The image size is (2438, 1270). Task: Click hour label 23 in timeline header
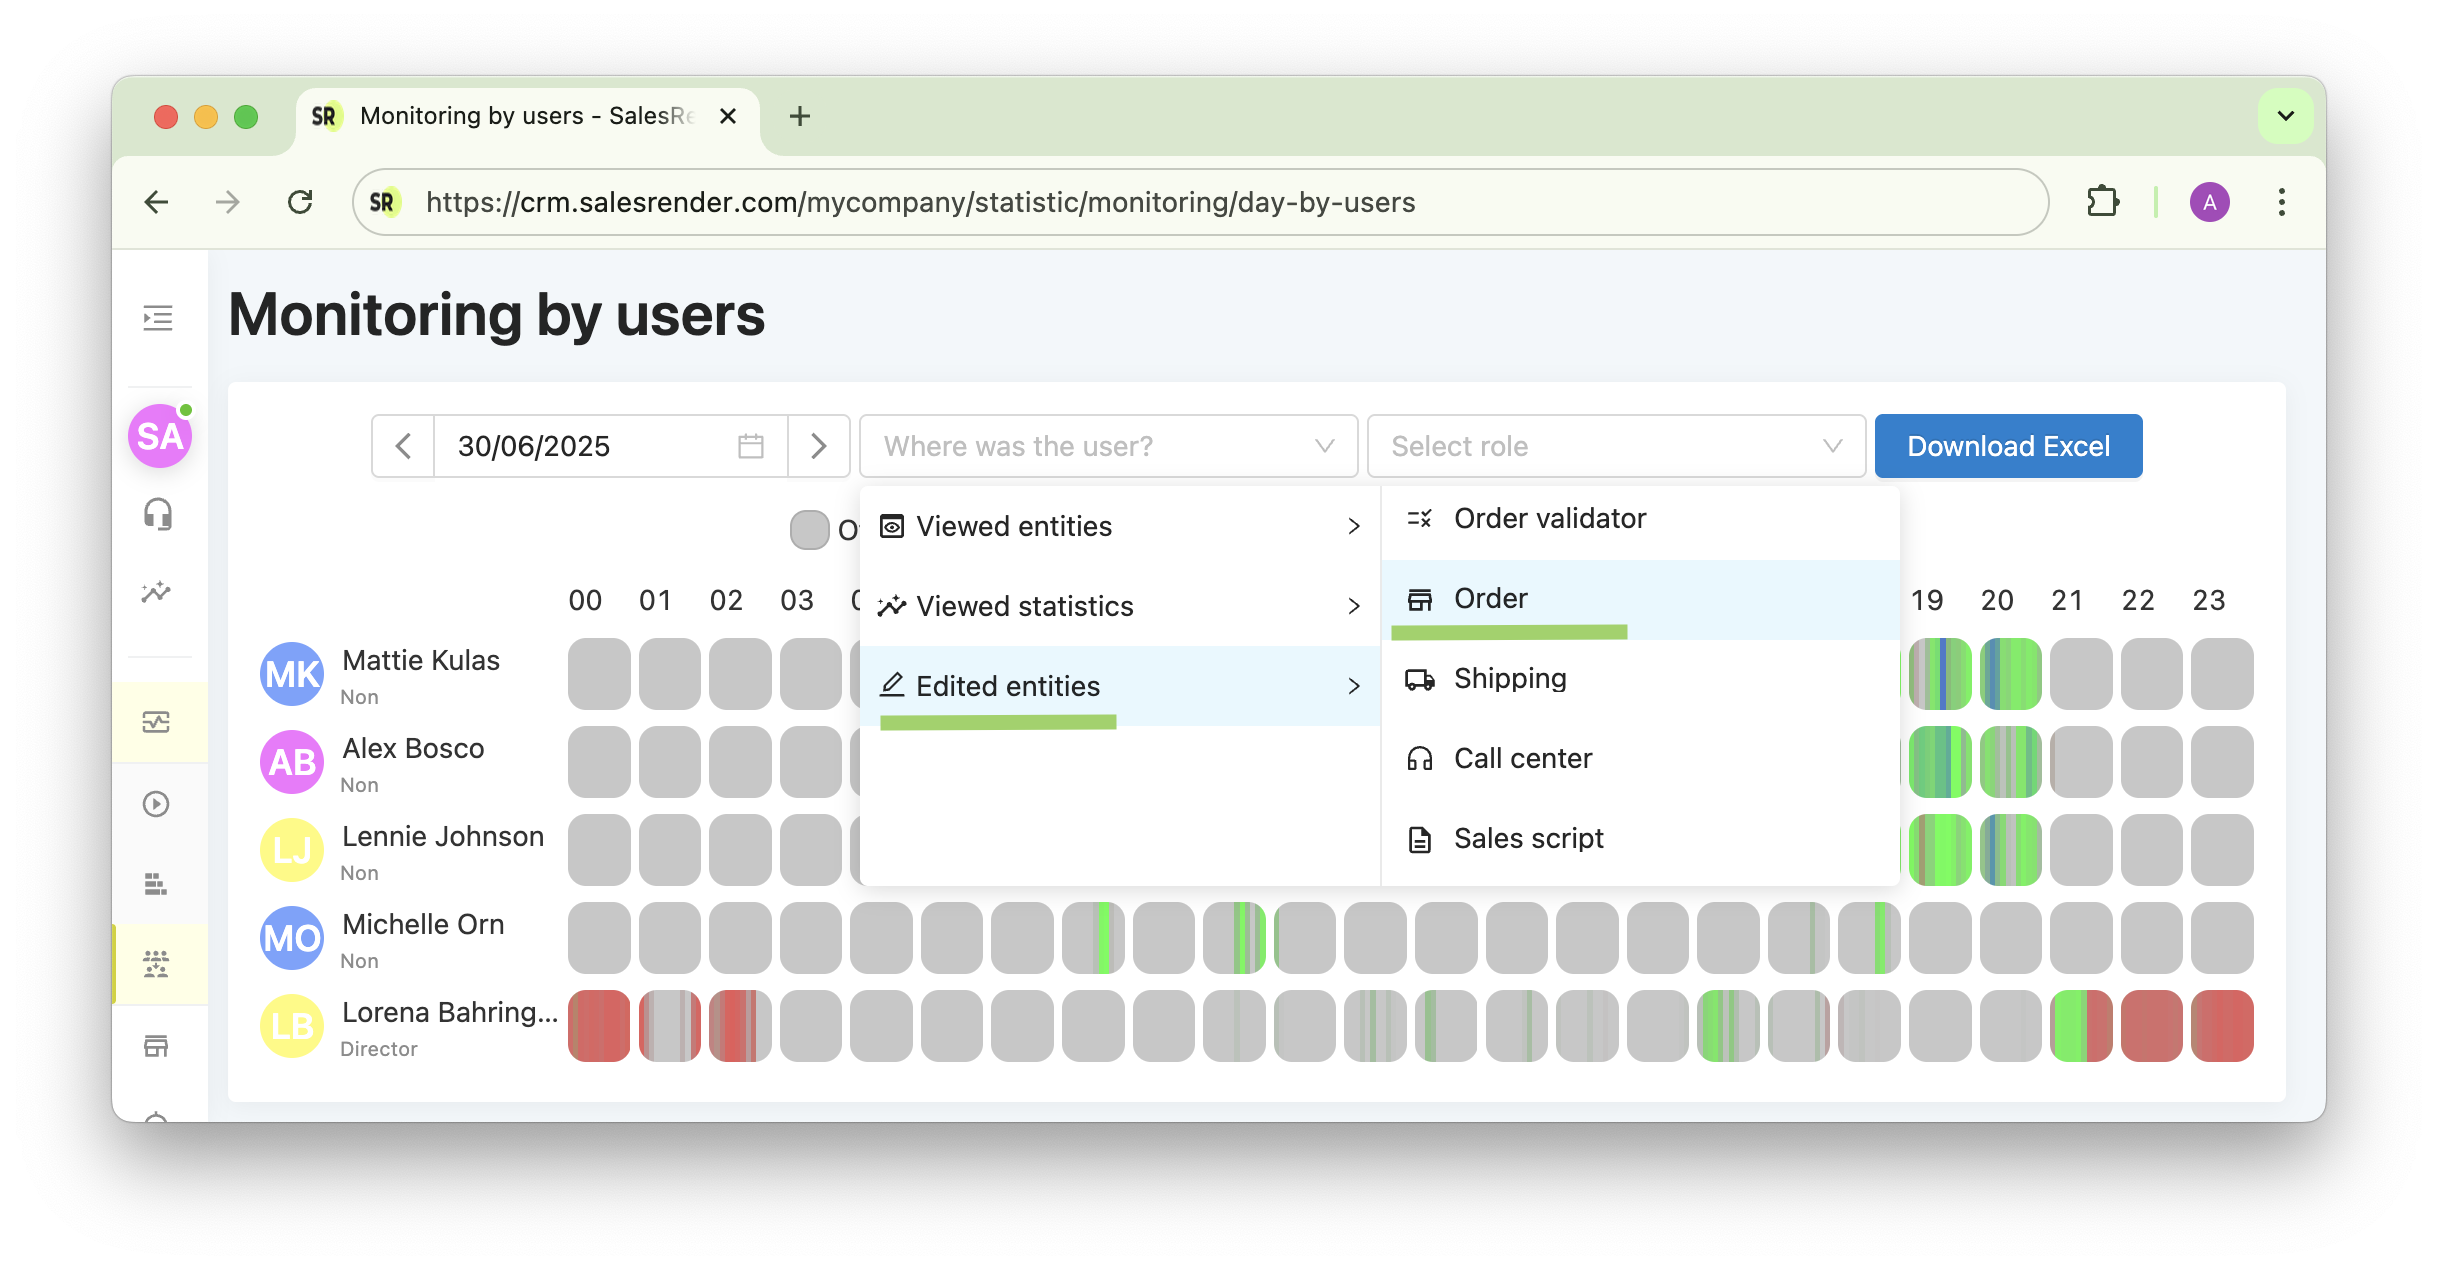(x=2208, y=600)
